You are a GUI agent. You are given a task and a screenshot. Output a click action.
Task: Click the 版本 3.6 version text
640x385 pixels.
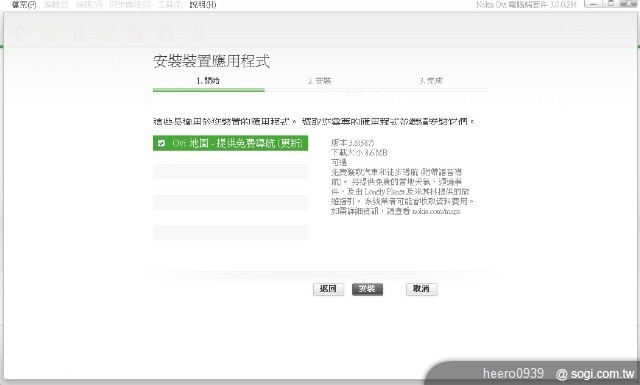[x=352, y=142]
